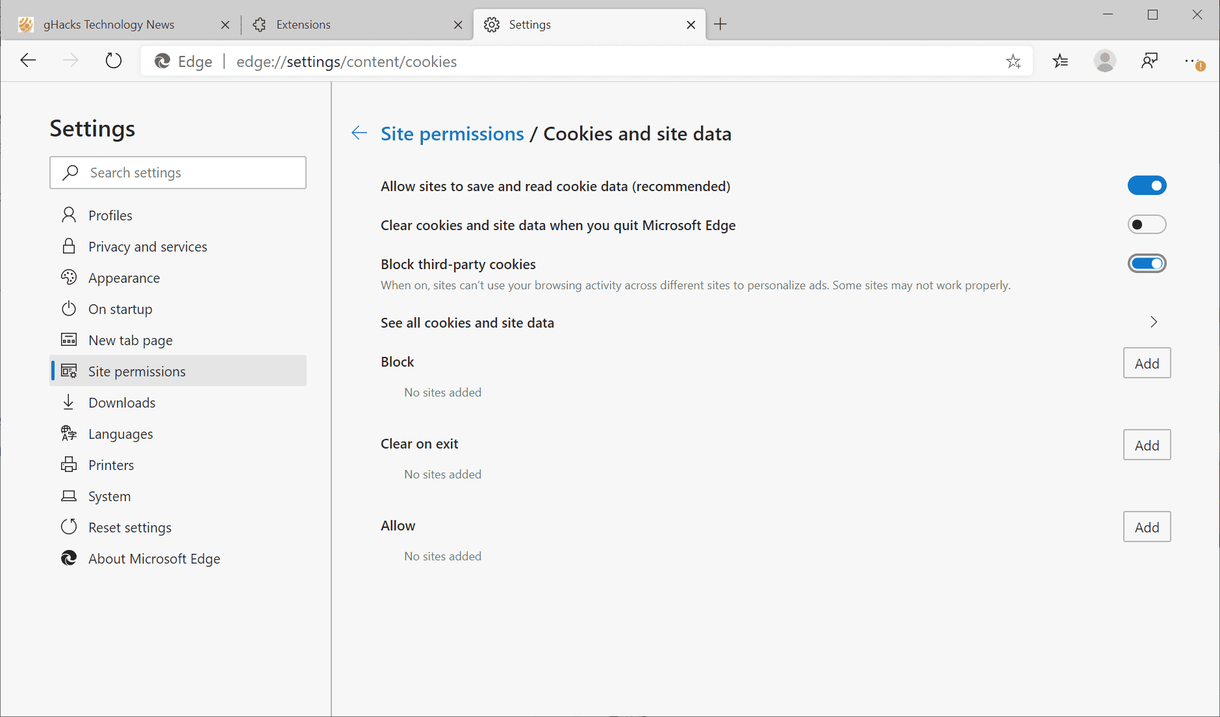The image size is (1220, 717).
Task: Open Printers settings section
Action: pos(178,465)
